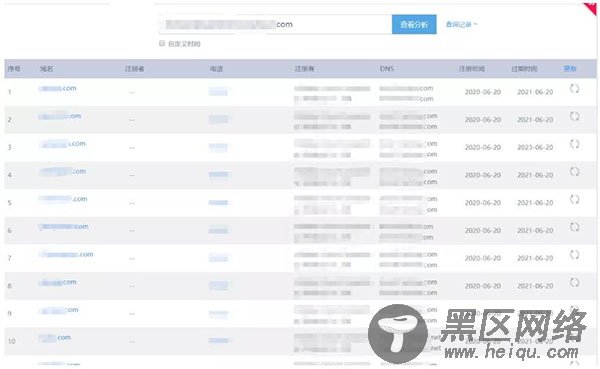Image resolution: width=600 pixels, height=369 pixels.
Task: Click the 过期时间 column header
Action: (524, 69)
